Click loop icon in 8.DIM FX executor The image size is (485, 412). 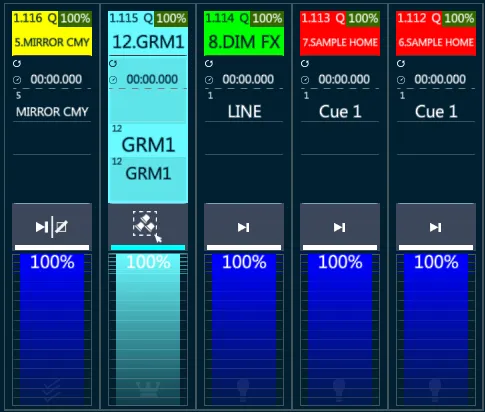(209, 63)
